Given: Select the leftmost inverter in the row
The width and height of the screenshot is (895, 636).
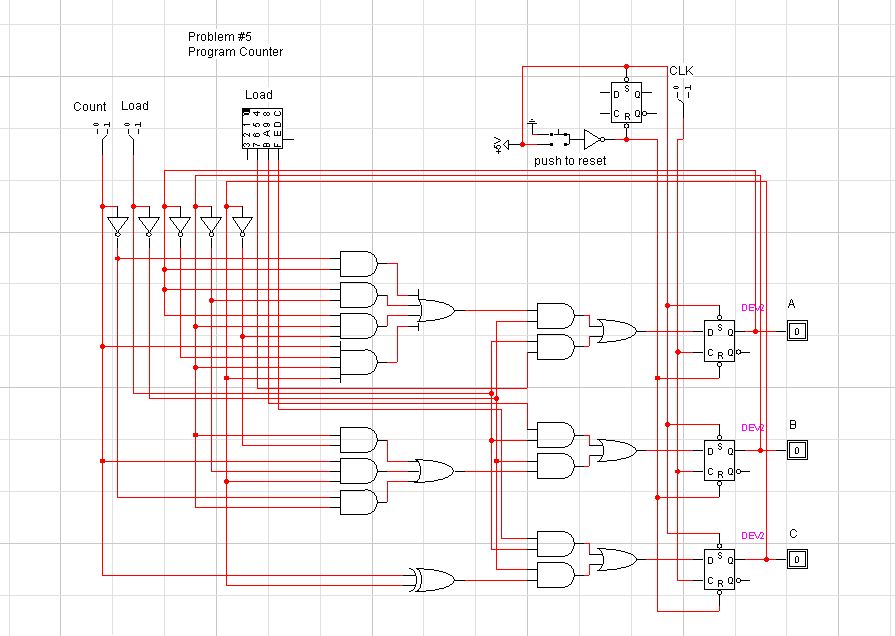Looking at the screenshot, I should point(117,224).
